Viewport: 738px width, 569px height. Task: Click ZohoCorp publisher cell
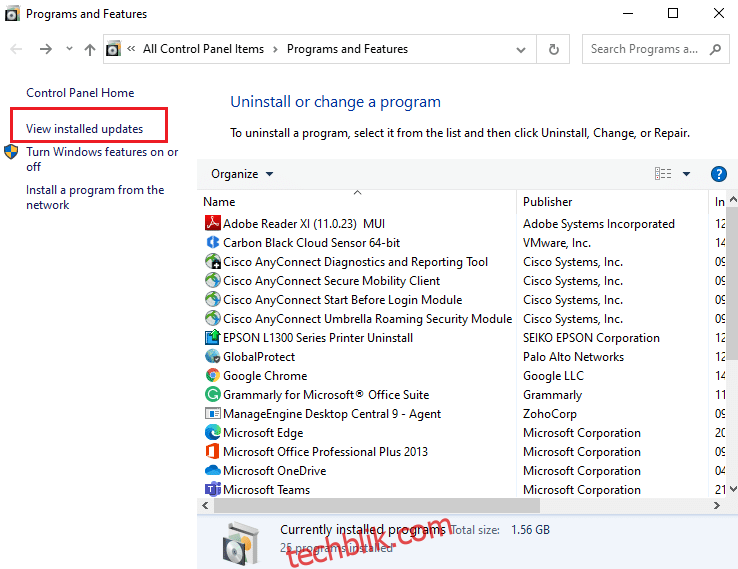[550, 414]
